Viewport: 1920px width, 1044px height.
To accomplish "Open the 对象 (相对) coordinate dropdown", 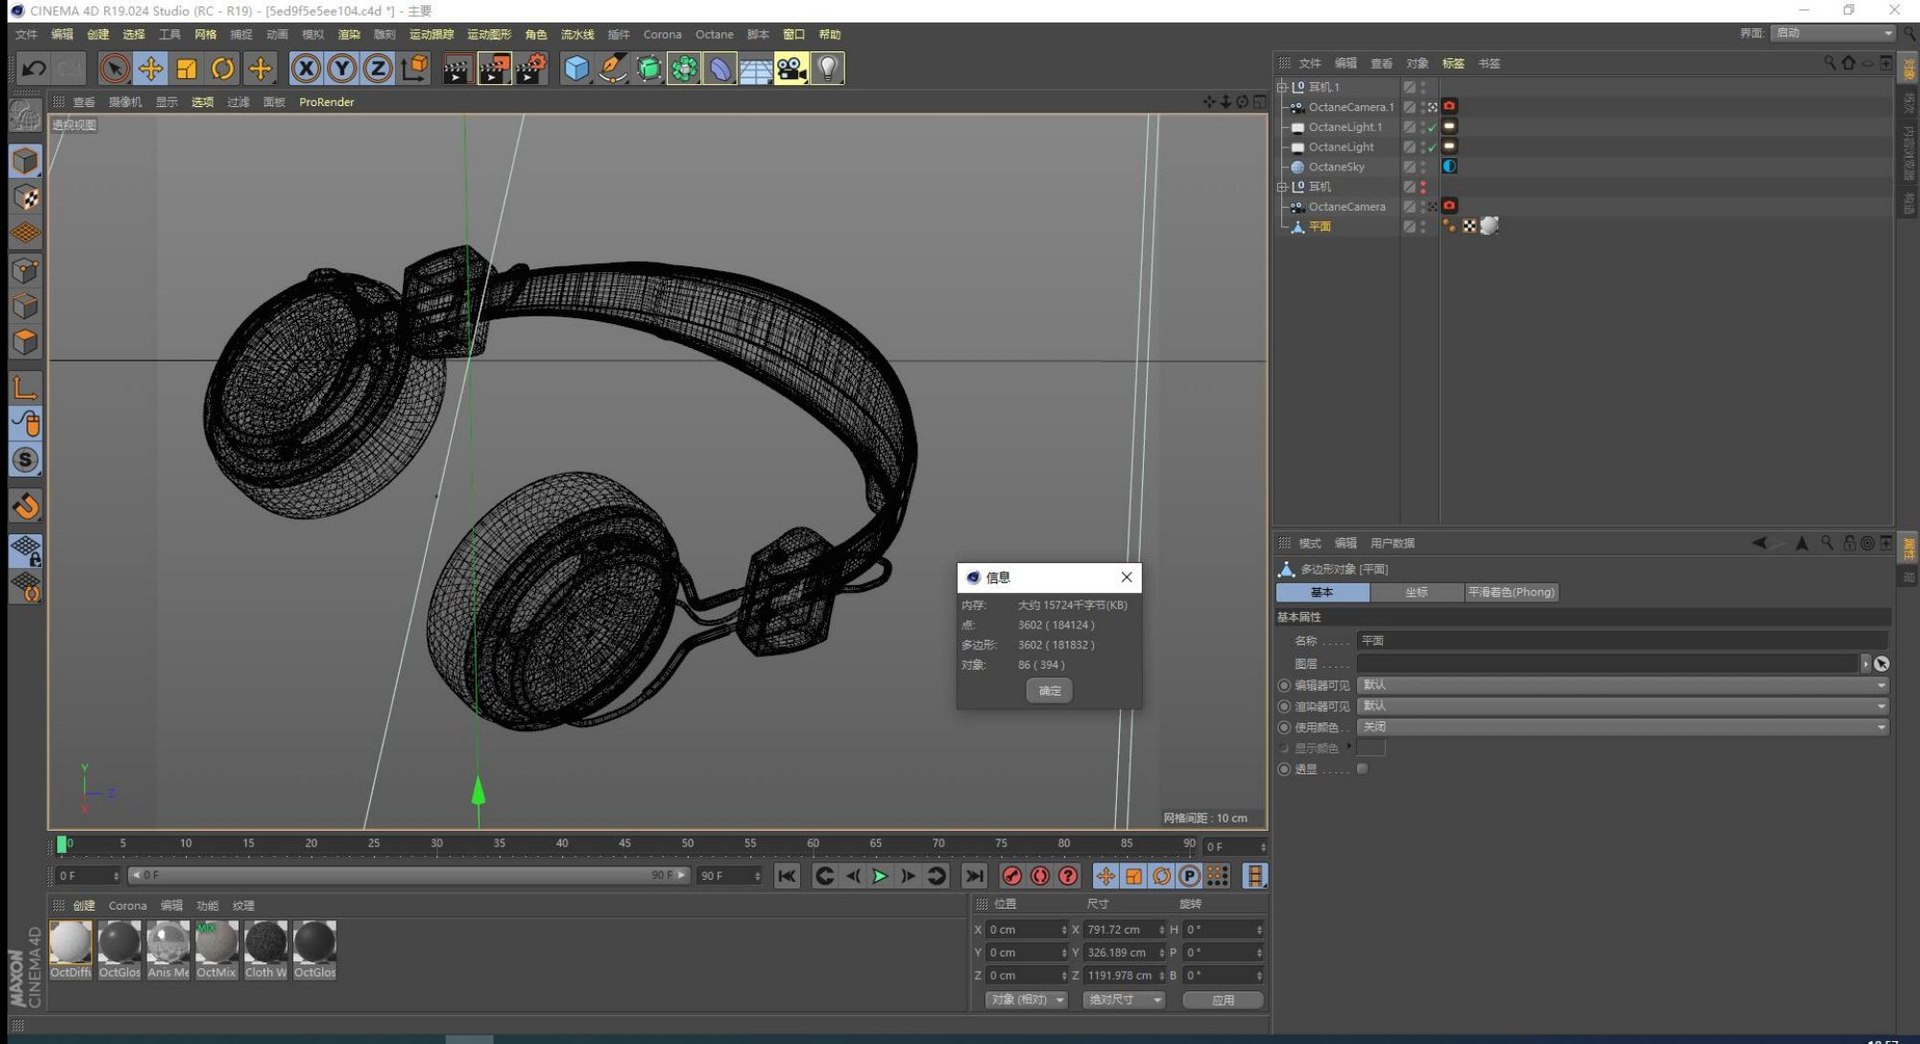I will coord(1026,1000).
